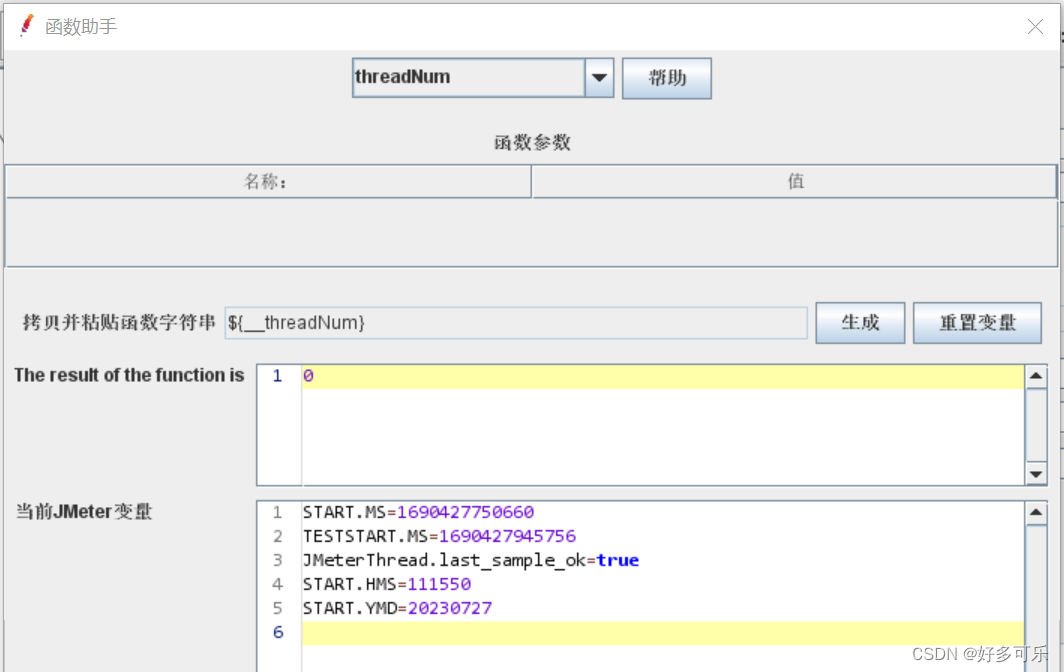
Task: Select the START.MS=1690427750660 line
Action: (x=419, y=512)
